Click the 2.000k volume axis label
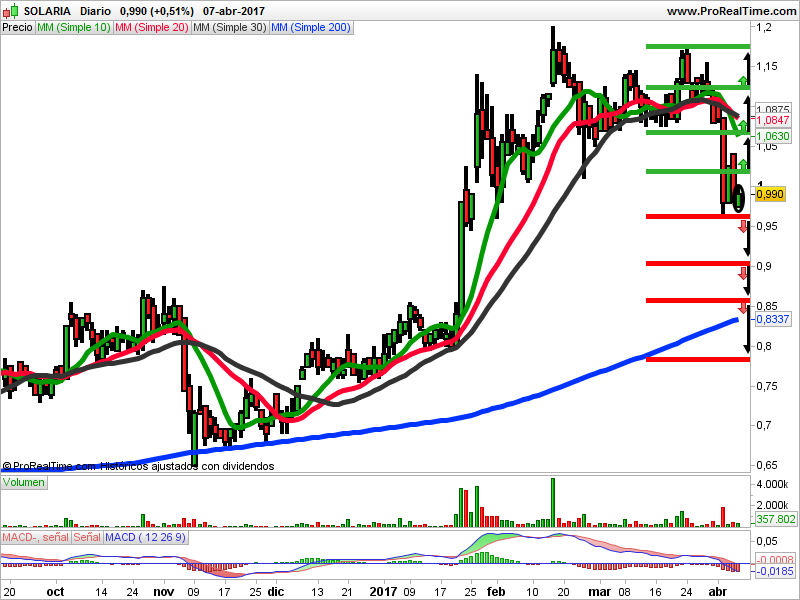The width and height of the screenshot is (800, 600). pyautogui.click(x=772, y=505)
